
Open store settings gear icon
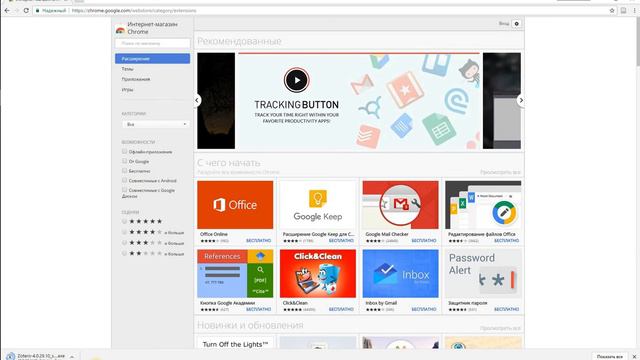pos(516,24)
